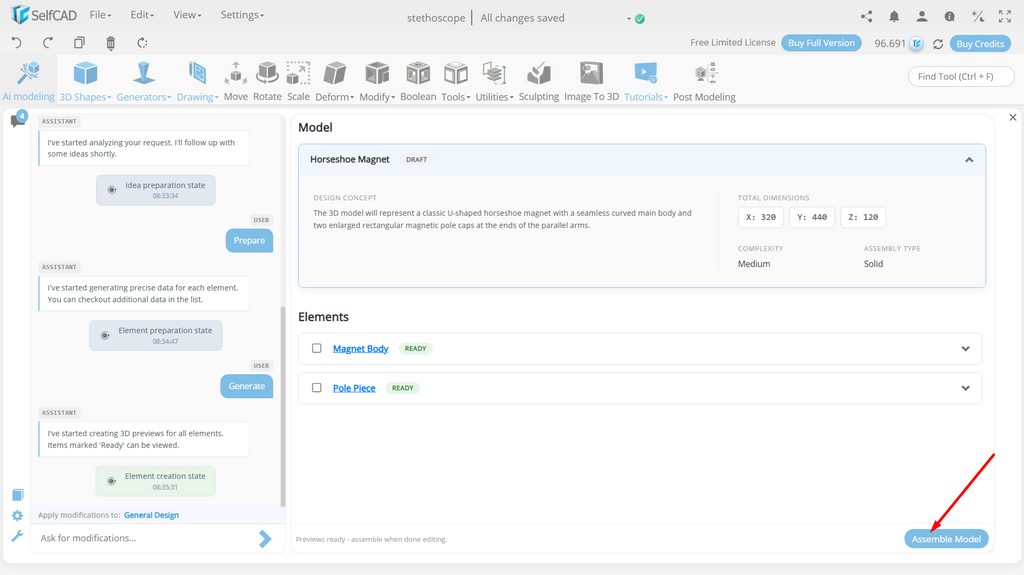This screenshot has height=575, width=1024.
Task: Open the chat messages icon with badge
Action: pos(18,120)
